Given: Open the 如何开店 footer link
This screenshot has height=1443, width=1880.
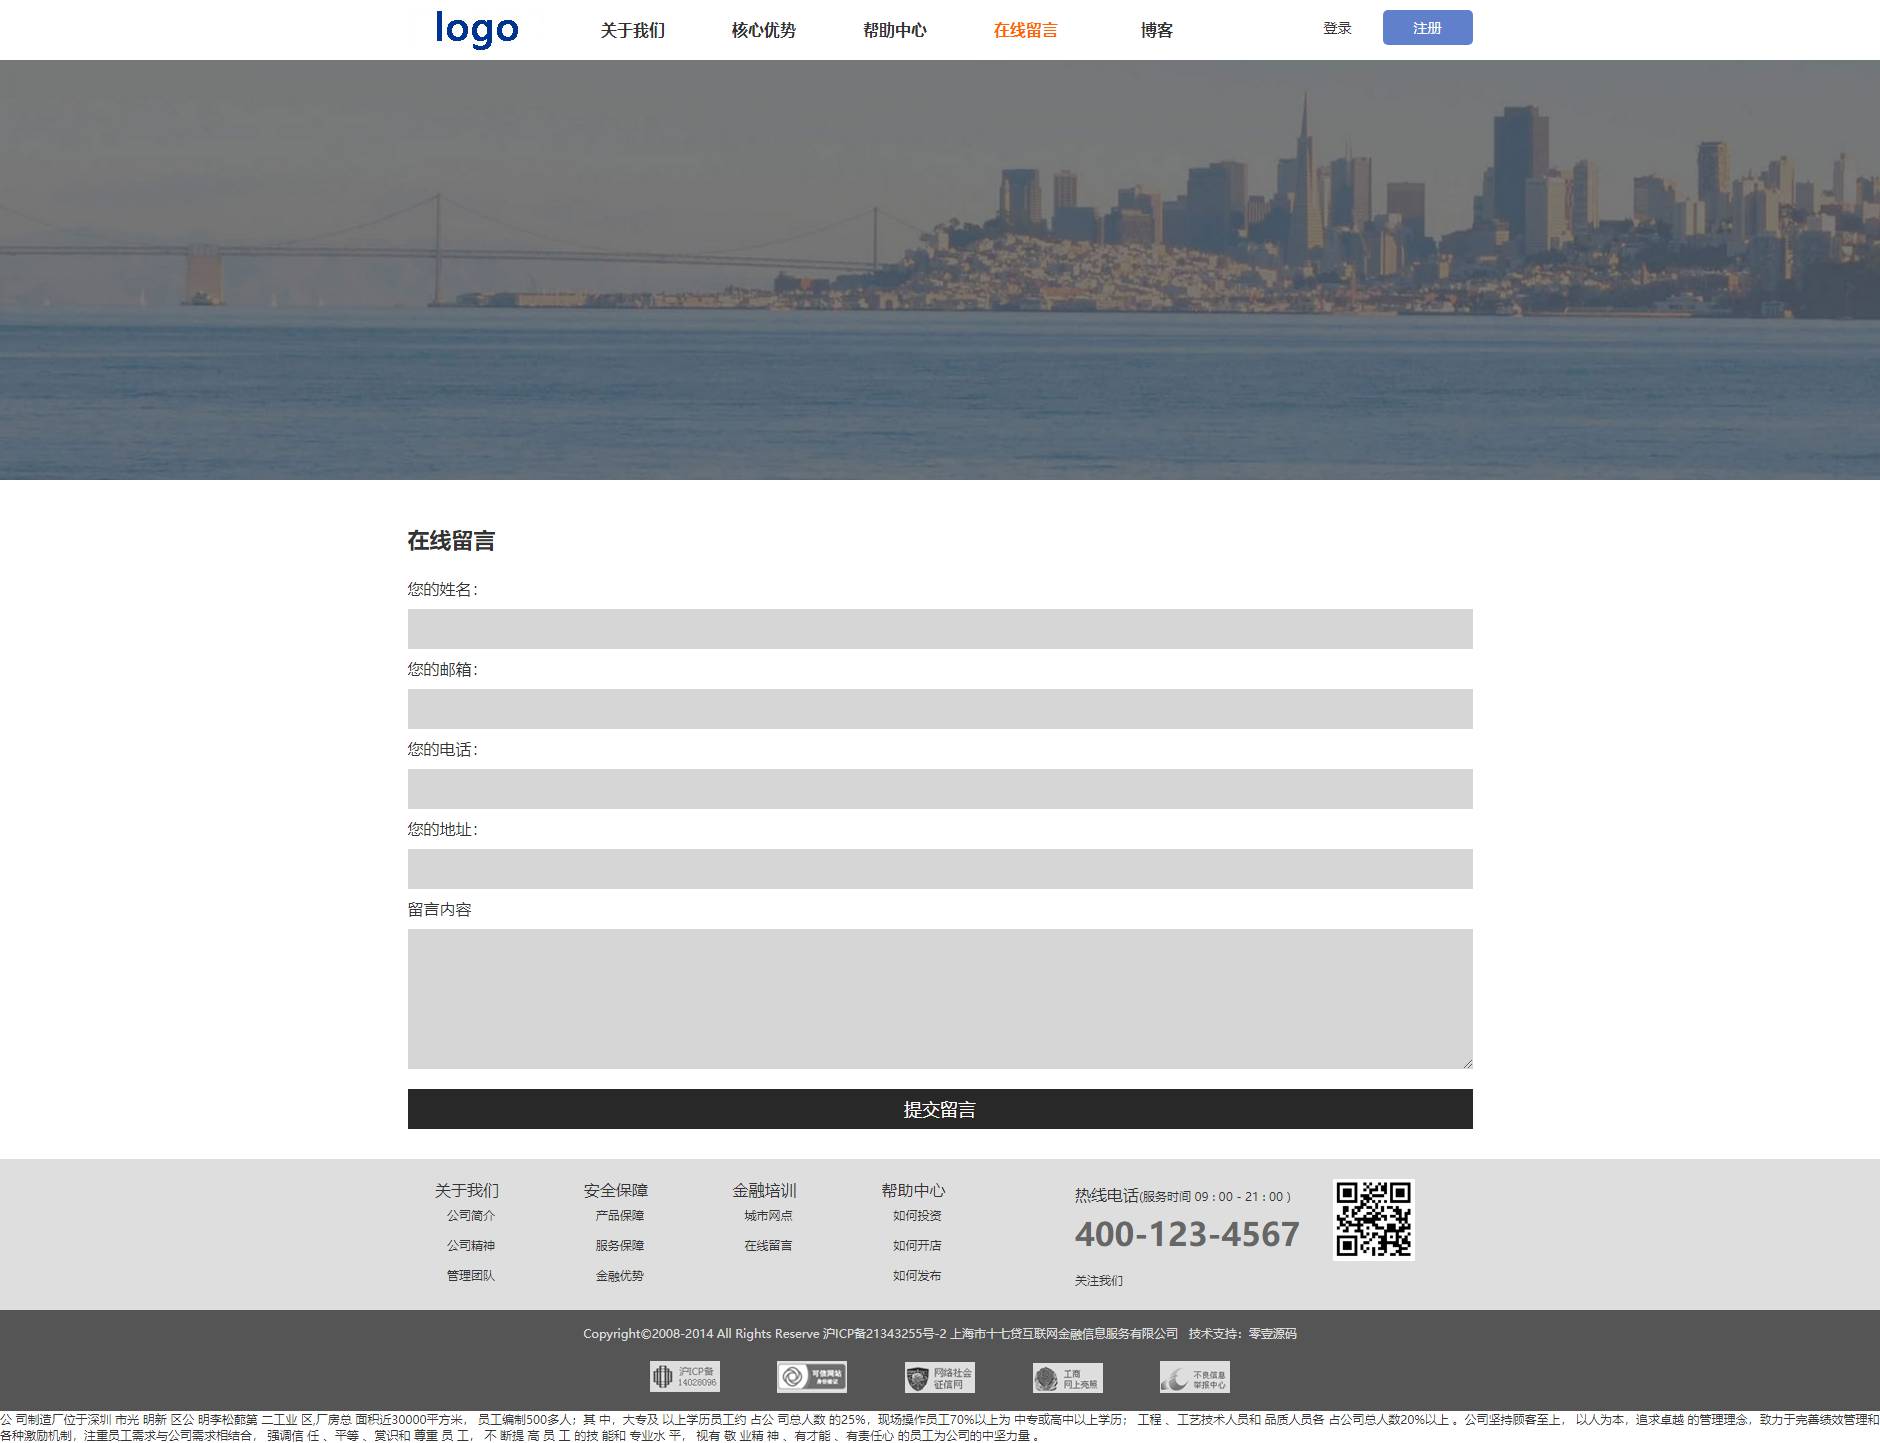Looking at the screenshot, I should pos(917,1246).
